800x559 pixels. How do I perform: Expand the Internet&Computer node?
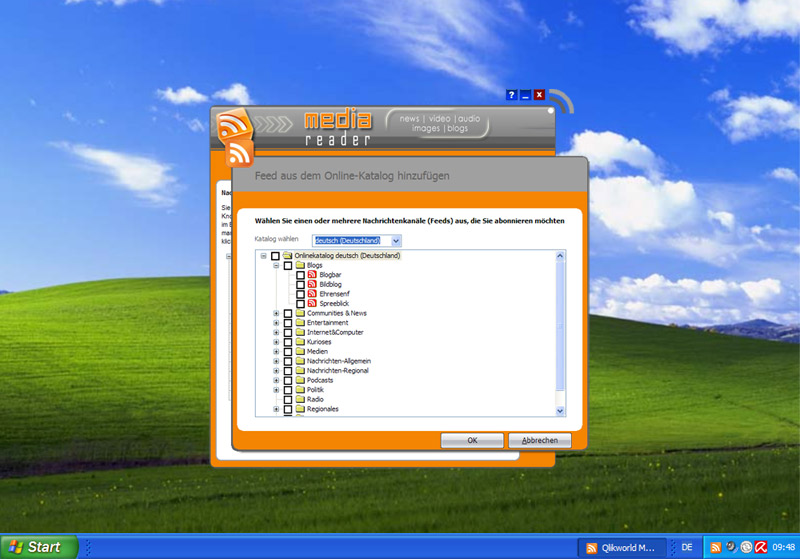click(x=276, y=333)
